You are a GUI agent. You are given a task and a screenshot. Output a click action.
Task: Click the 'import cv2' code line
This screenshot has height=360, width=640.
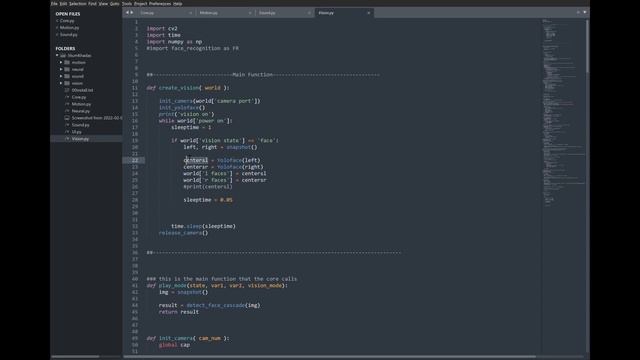tap(162, 29)
